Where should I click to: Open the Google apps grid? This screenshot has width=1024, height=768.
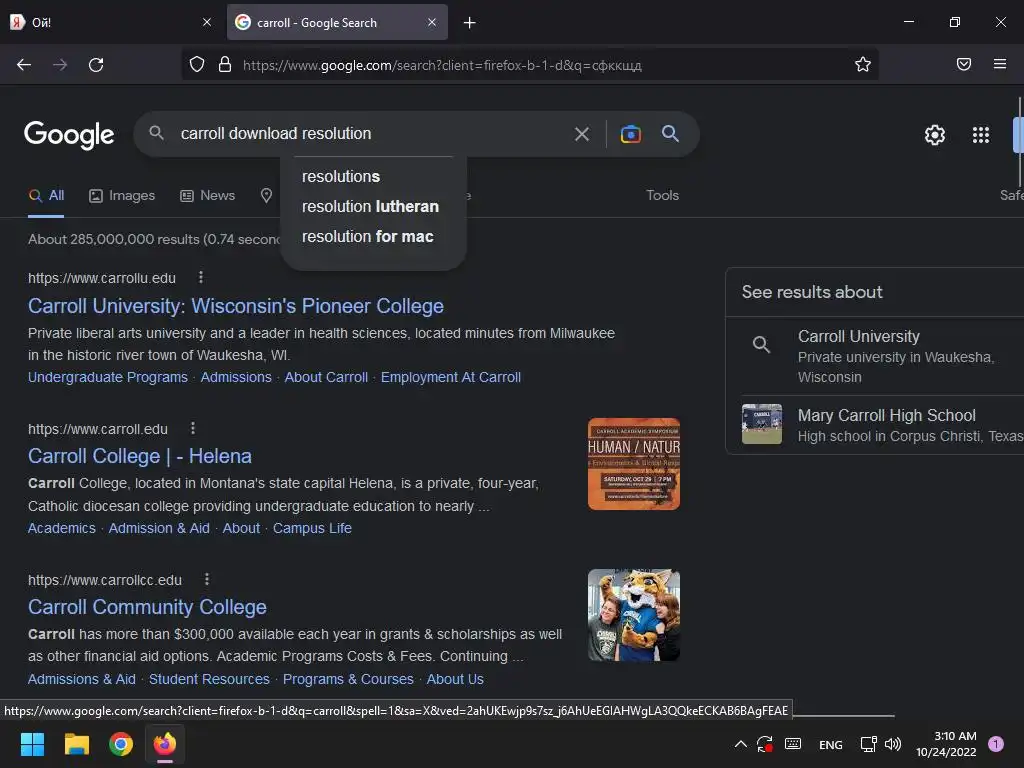coord(980,135)
